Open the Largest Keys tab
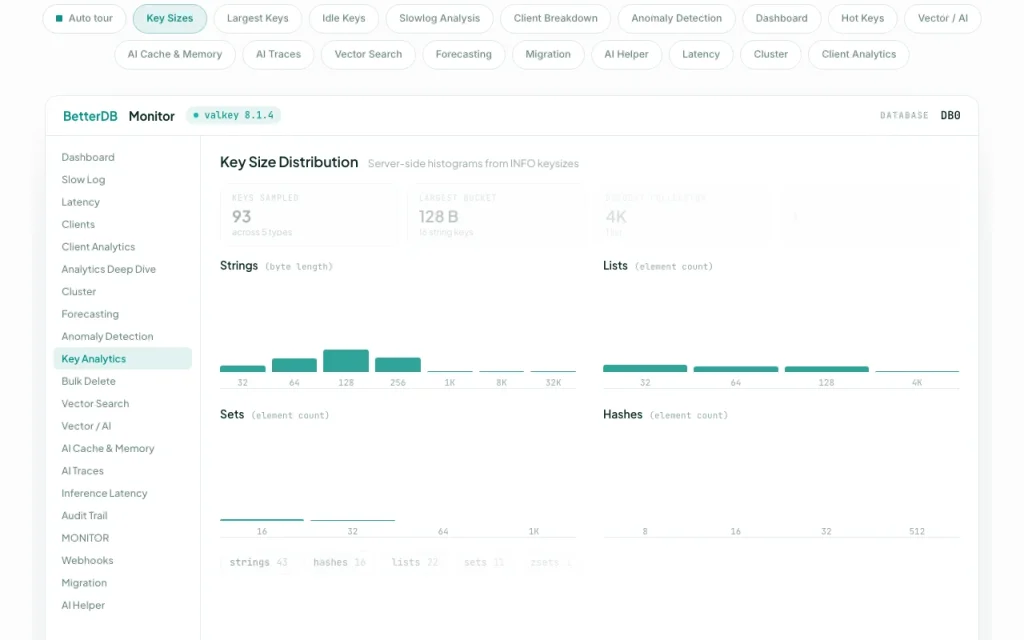The width and height of the screenshot is (1024, 640). click(257, 18)
